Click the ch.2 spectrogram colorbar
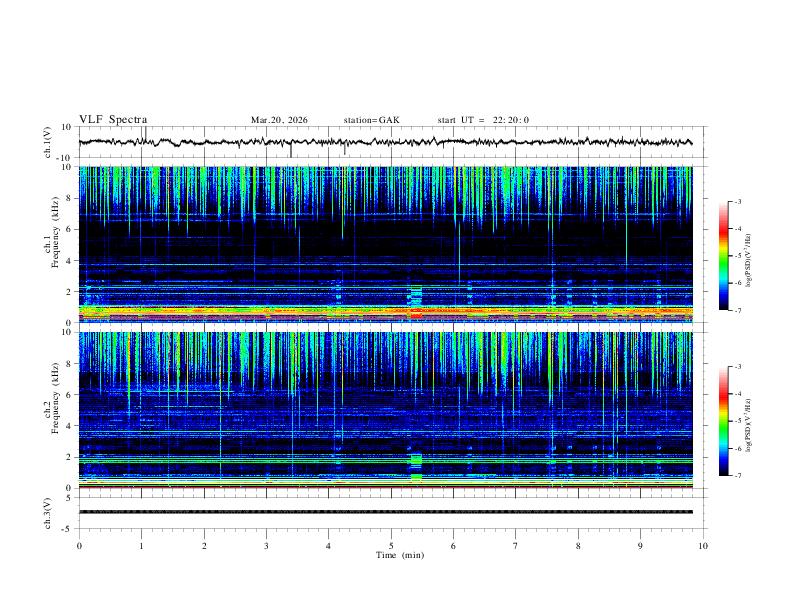The height and width of the screenshot is (612, 792). click(723, 421)
